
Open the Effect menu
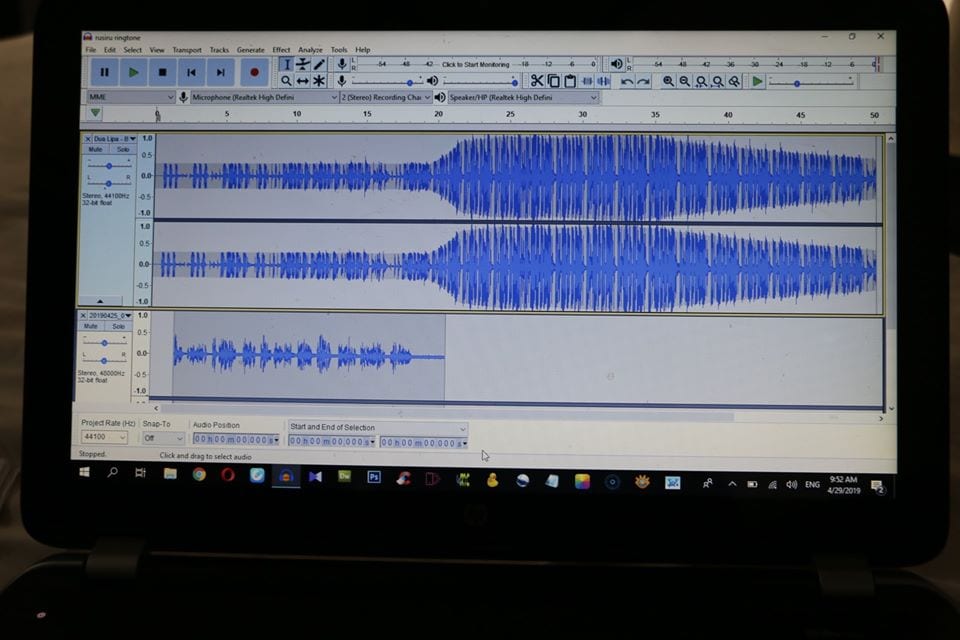click(x=281, y=50)
